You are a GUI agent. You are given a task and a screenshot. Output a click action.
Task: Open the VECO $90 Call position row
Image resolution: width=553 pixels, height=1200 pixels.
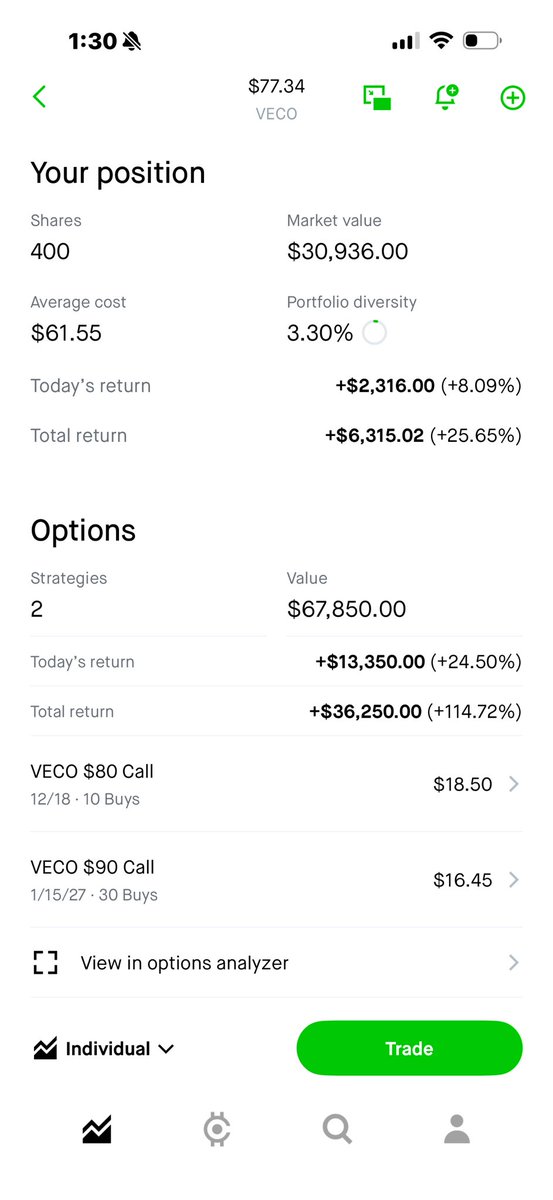click(276, 880)
